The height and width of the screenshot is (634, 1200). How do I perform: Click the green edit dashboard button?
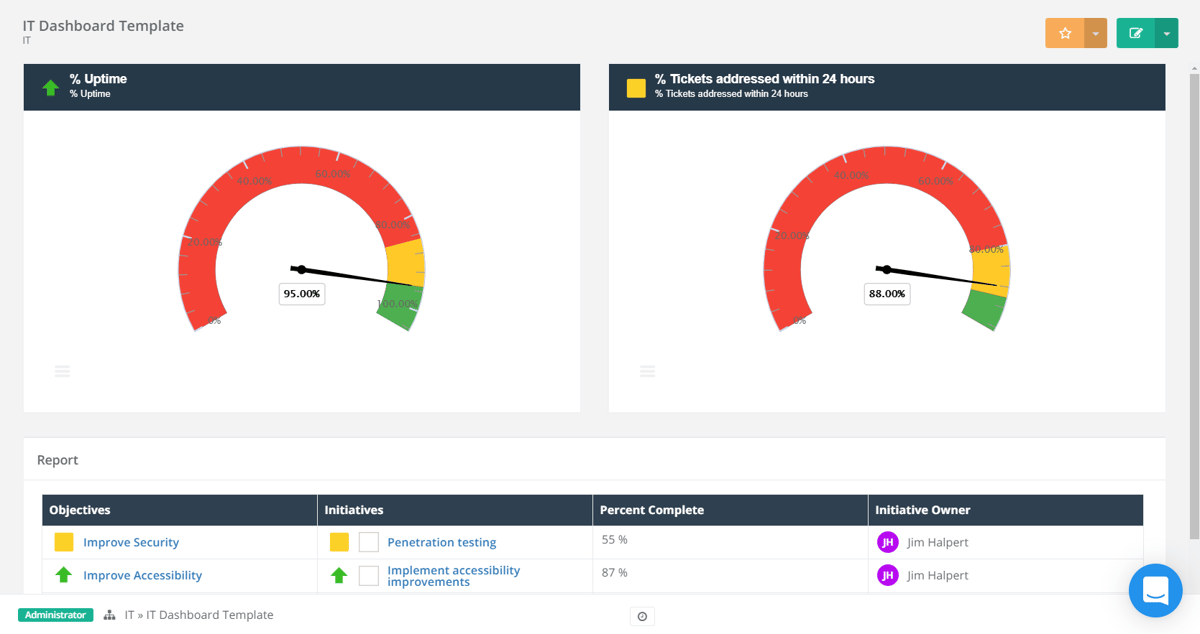pyautogui.click(x=1136, y=33)
